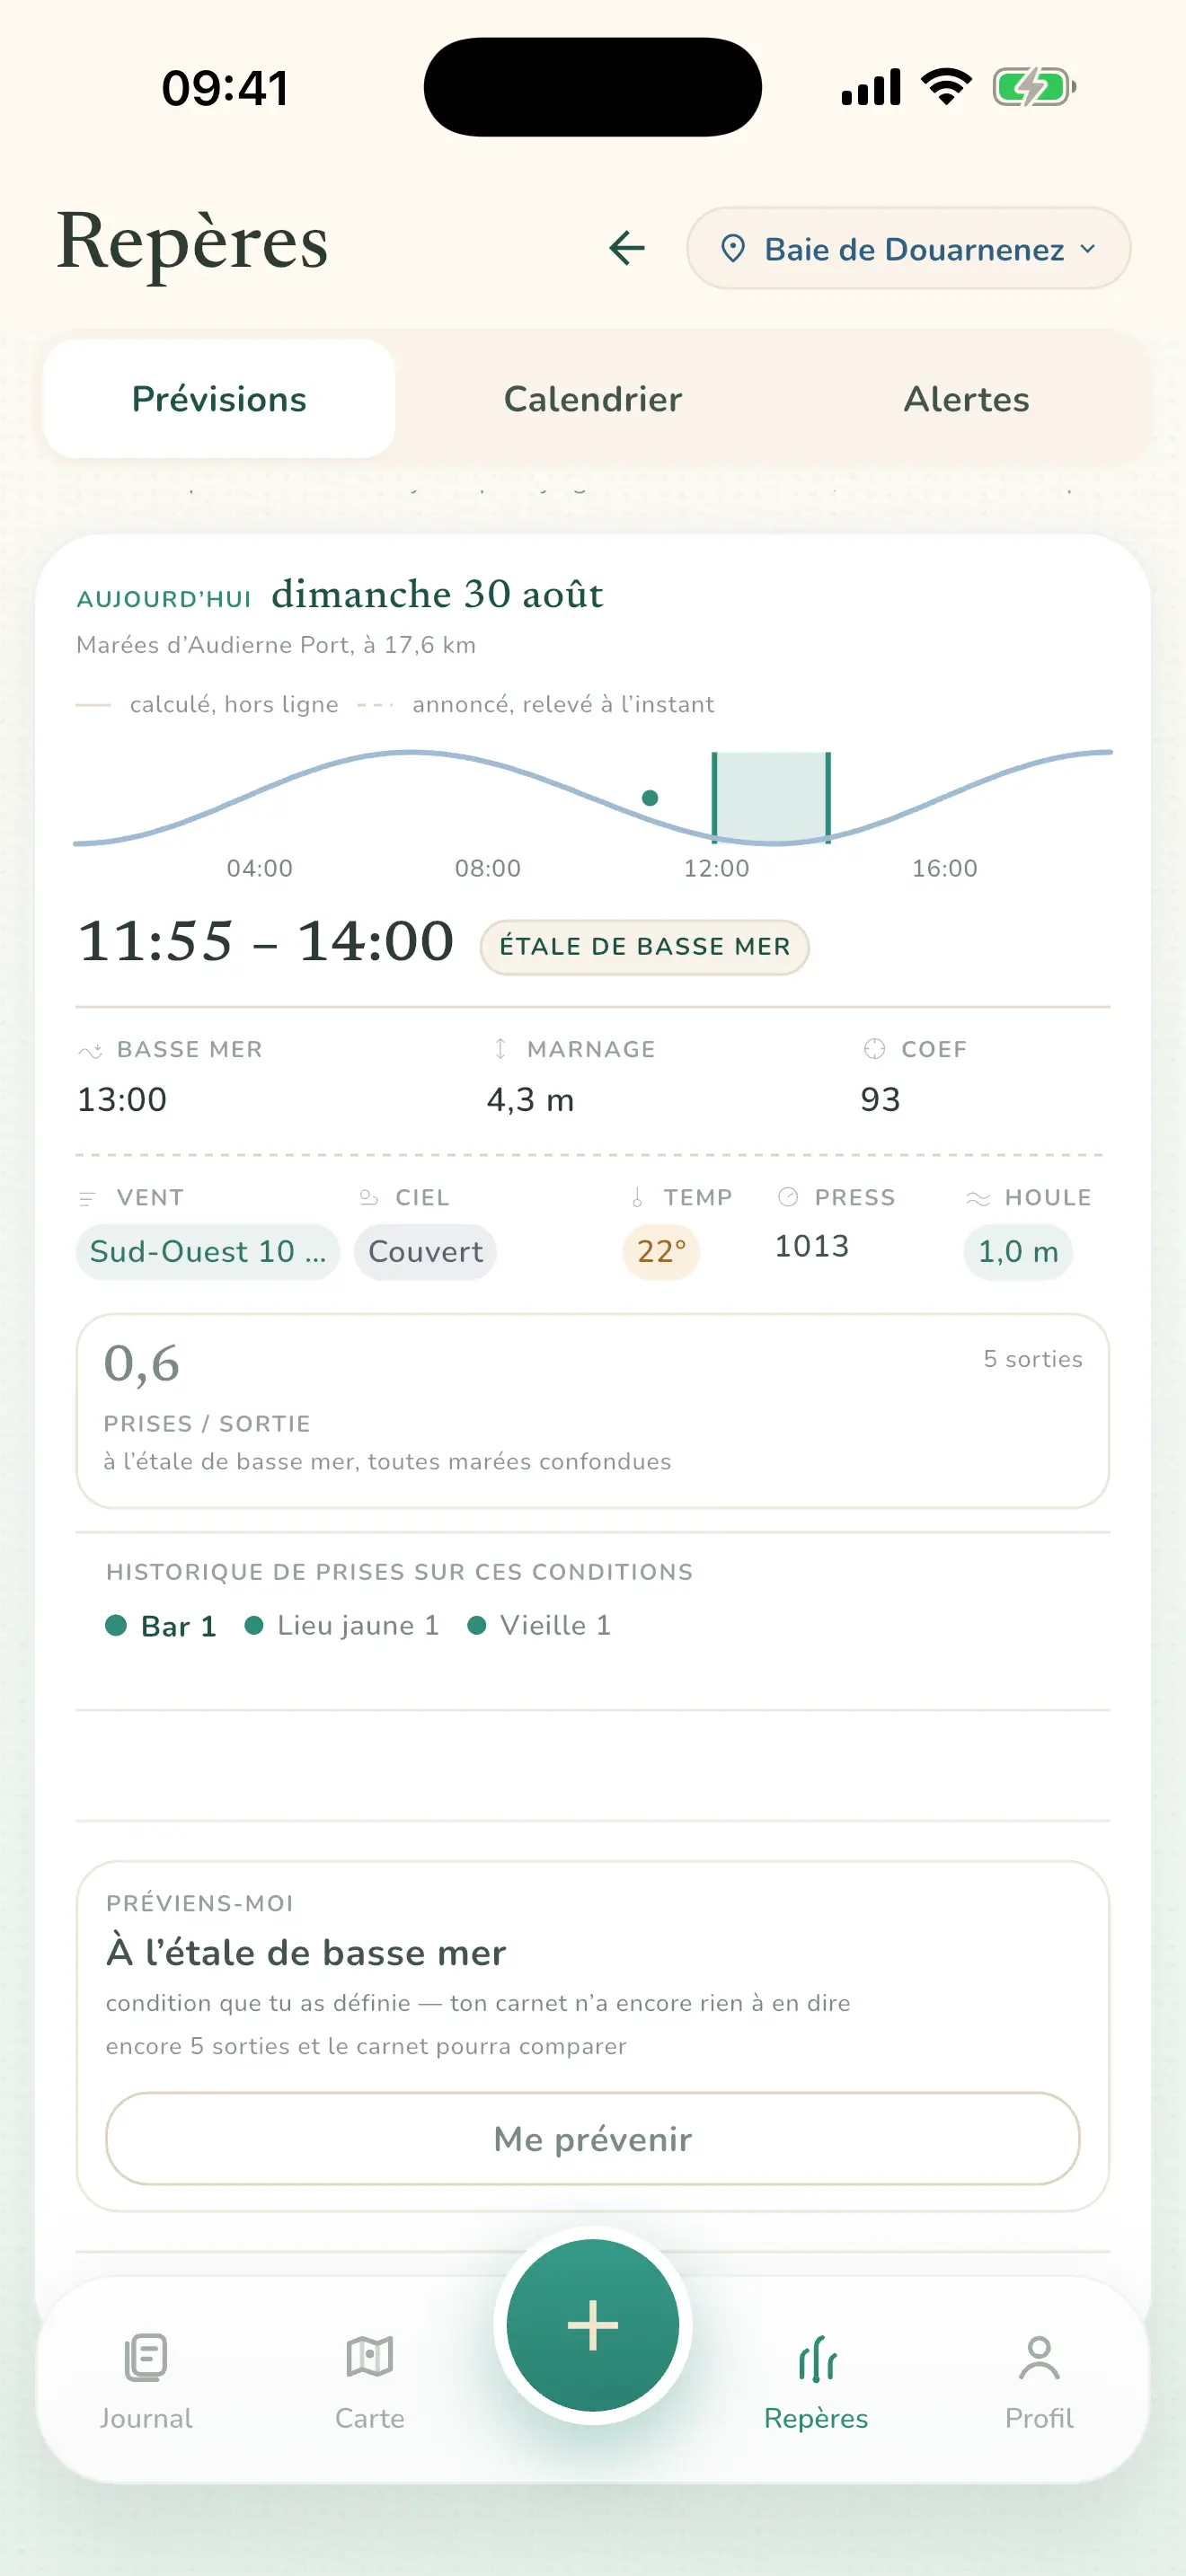The width and height of the screenshot is (1186, 2576).
Task: Tap the green plus add button
Action: coord(593,2324)
